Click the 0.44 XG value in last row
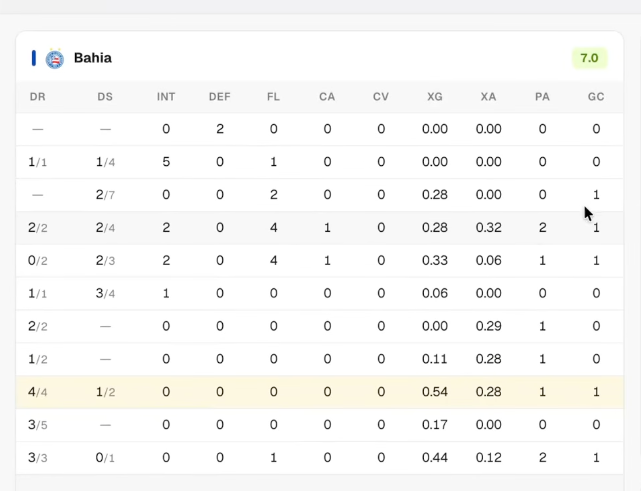This screenshot has width=641, height=491. (435, 457)
